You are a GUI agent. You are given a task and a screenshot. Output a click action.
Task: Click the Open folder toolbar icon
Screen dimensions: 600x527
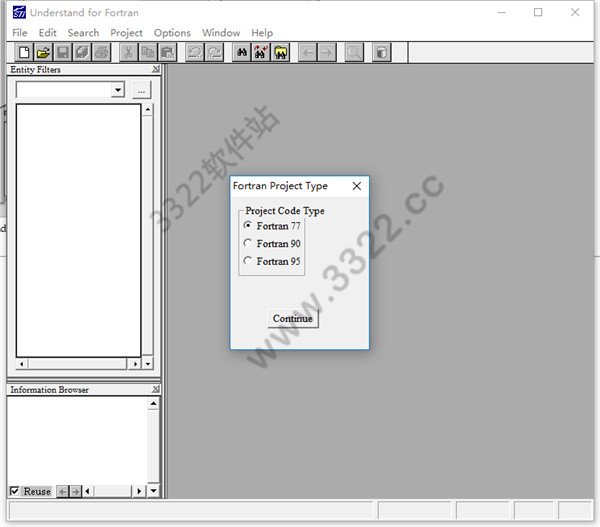click(x=44, y=52)
